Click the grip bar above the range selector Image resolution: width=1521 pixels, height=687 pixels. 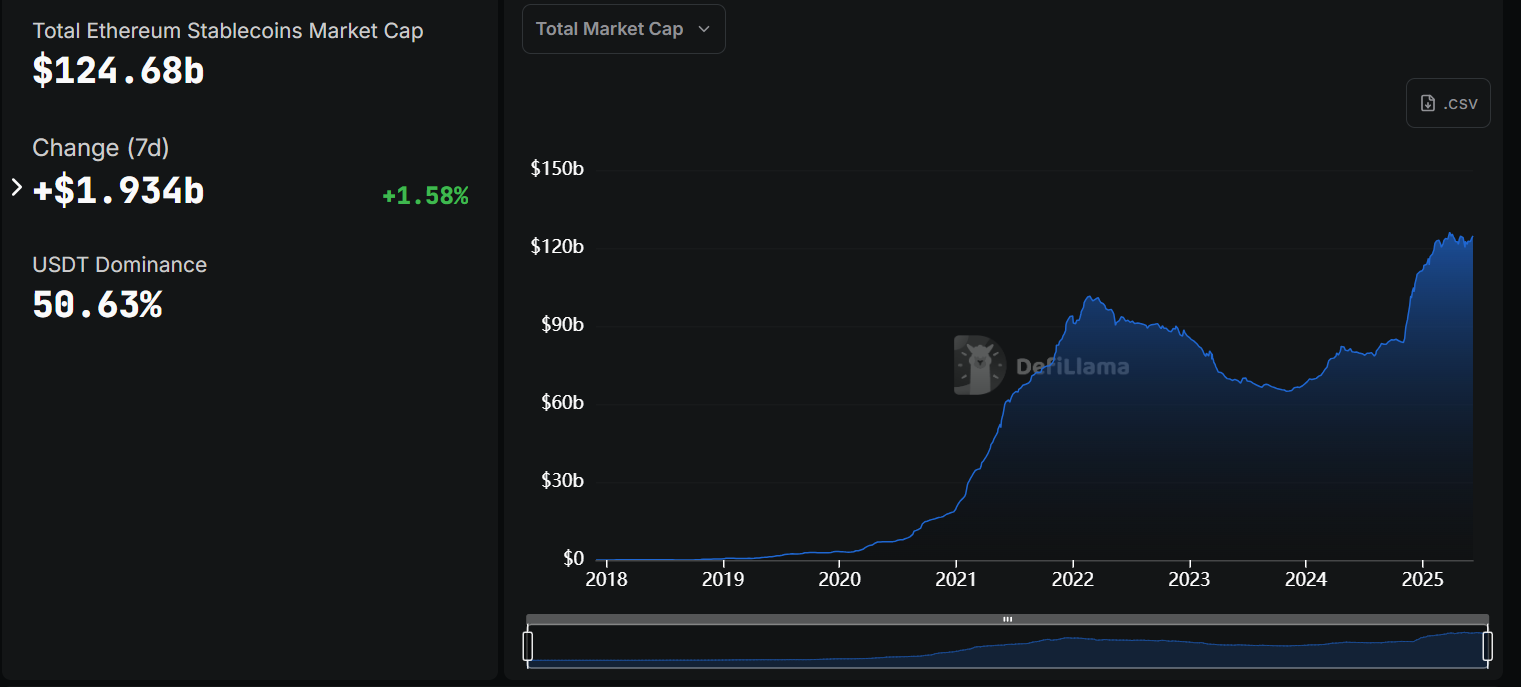1007,619
